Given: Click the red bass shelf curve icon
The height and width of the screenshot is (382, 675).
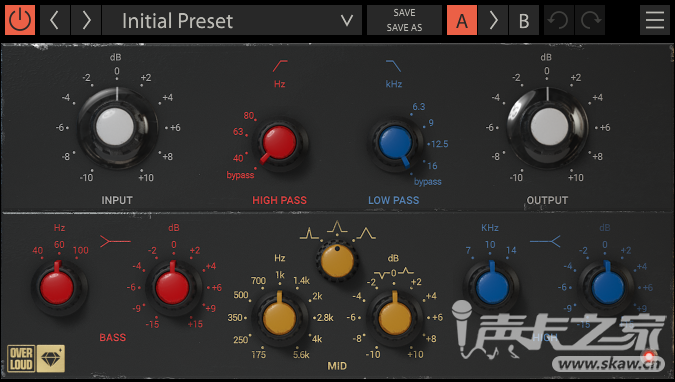Looking at the screenshot, I should pyautogui.click(x=115, y=242).
